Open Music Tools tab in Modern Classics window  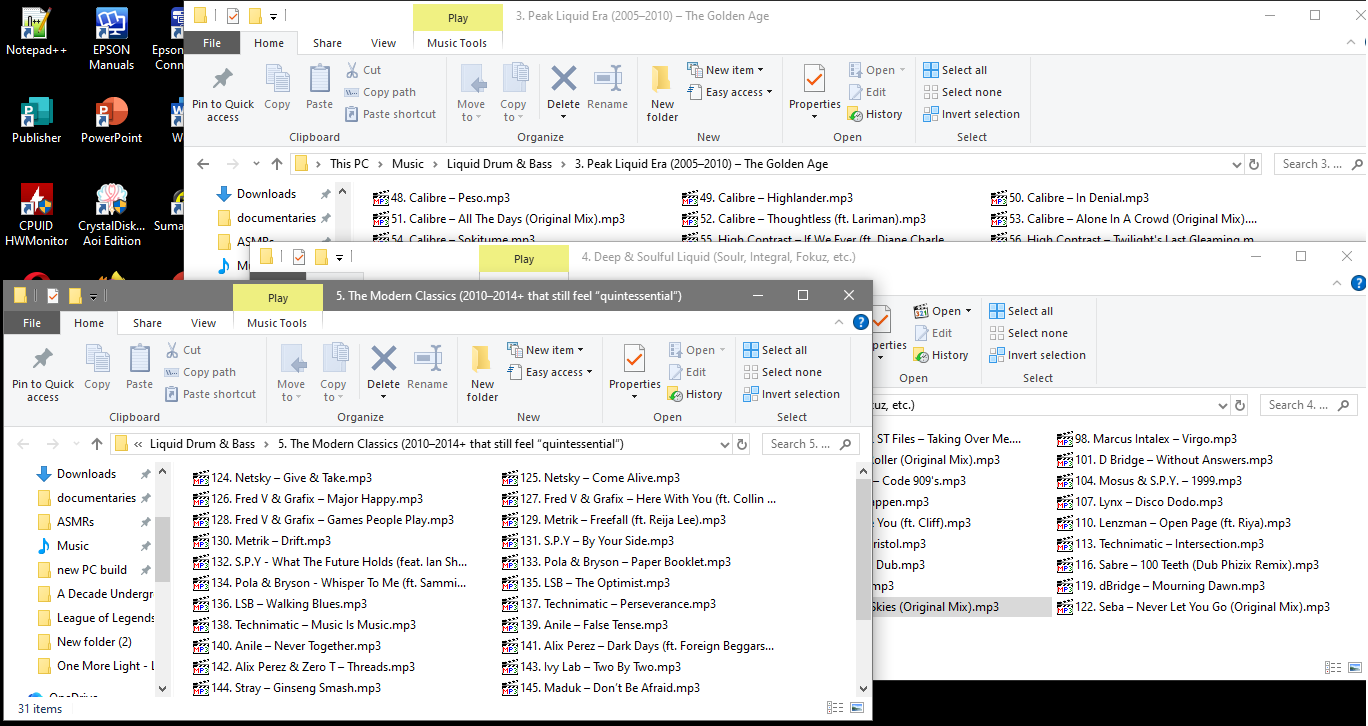coord(277,323)
